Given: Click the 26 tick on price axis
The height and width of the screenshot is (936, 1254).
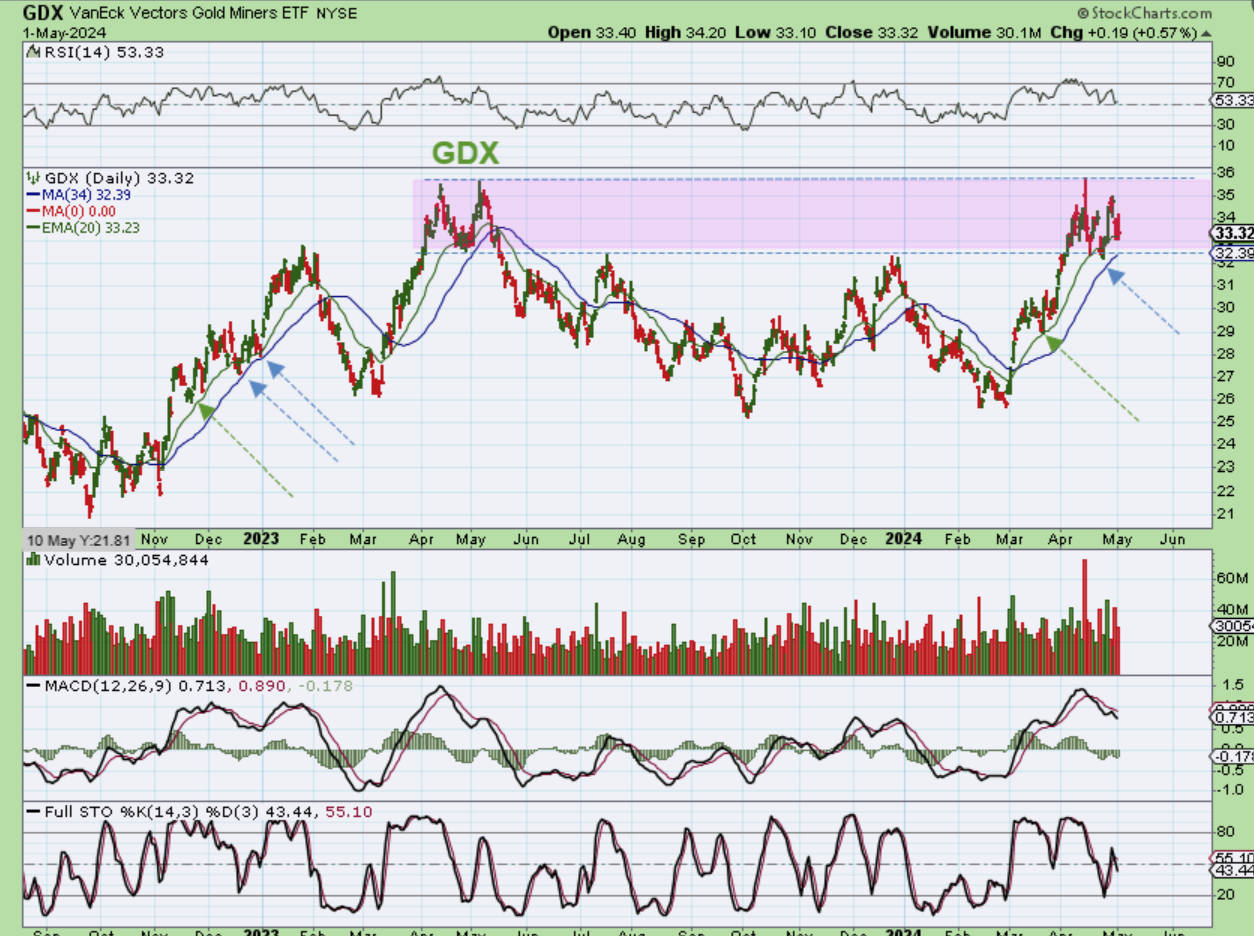Looking at the screenshot, I should tap(1224, 398).
